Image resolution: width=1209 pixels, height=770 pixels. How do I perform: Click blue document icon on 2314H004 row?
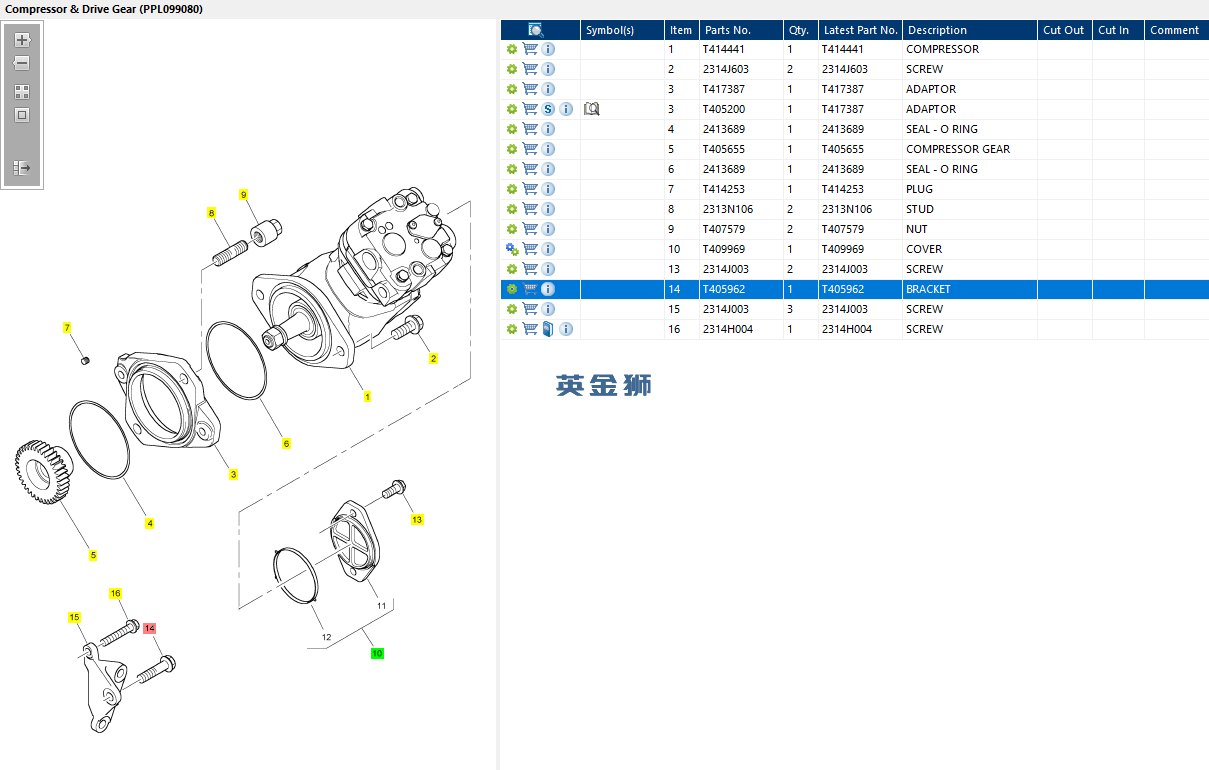pyautogui.click(x=548, y=329)
